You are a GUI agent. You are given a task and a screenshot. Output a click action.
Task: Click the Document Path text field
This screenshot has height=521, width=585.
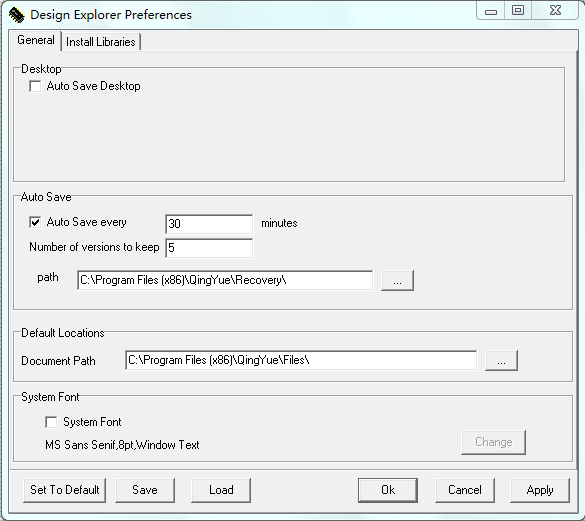(301, 360)
